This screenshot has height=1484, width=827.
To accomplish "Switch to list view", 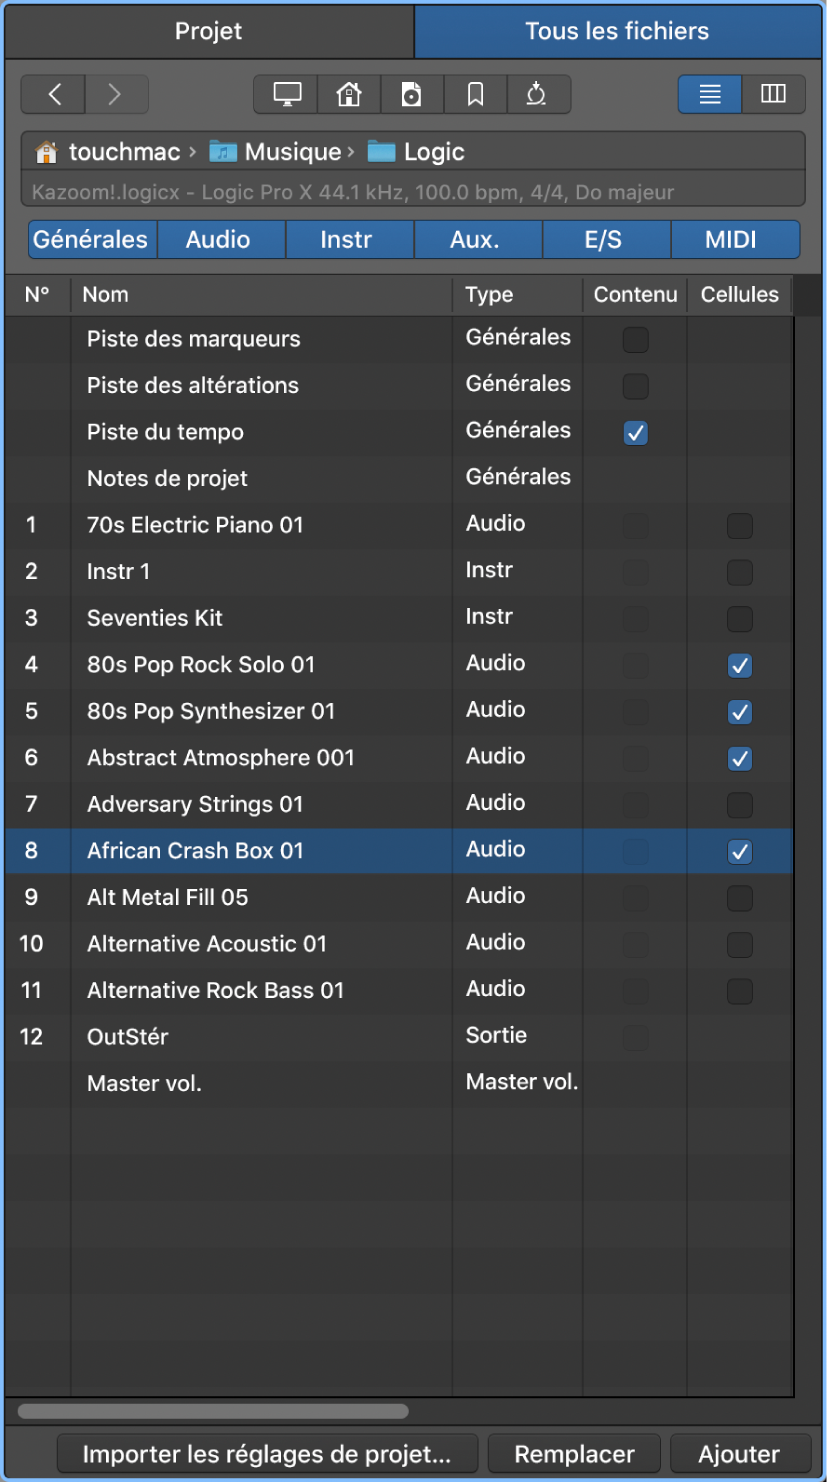I will click(710, 94).
